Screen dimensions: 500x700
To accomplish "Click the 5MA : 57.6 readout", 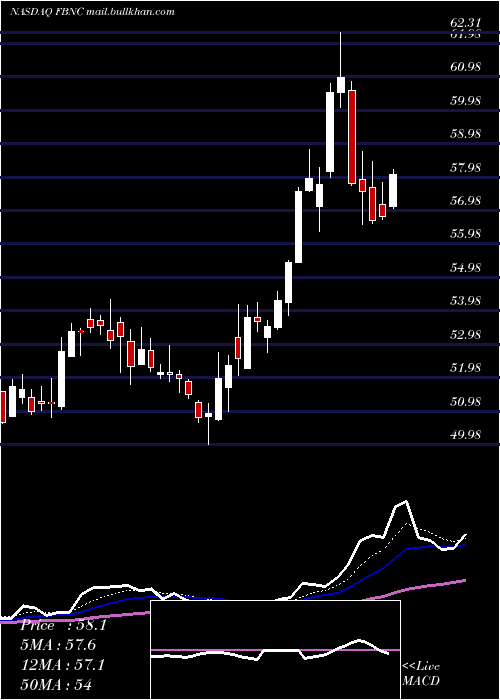I will [58, 645].
